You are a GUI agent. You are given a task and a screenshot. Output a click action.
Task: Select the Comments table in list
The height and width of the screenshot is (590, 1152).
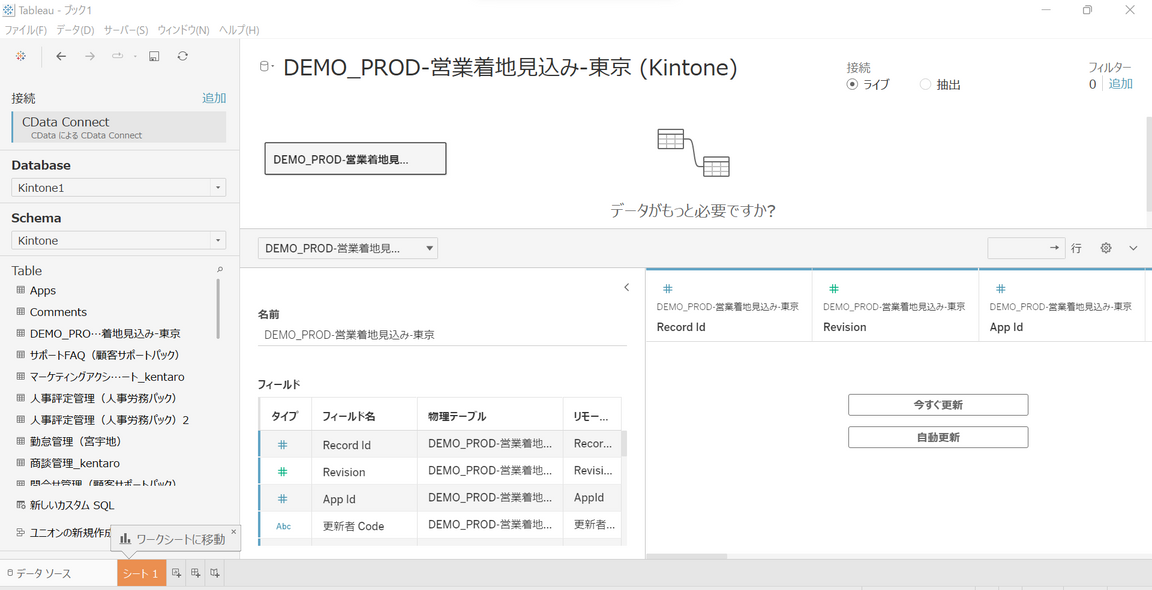click(58, 312)
